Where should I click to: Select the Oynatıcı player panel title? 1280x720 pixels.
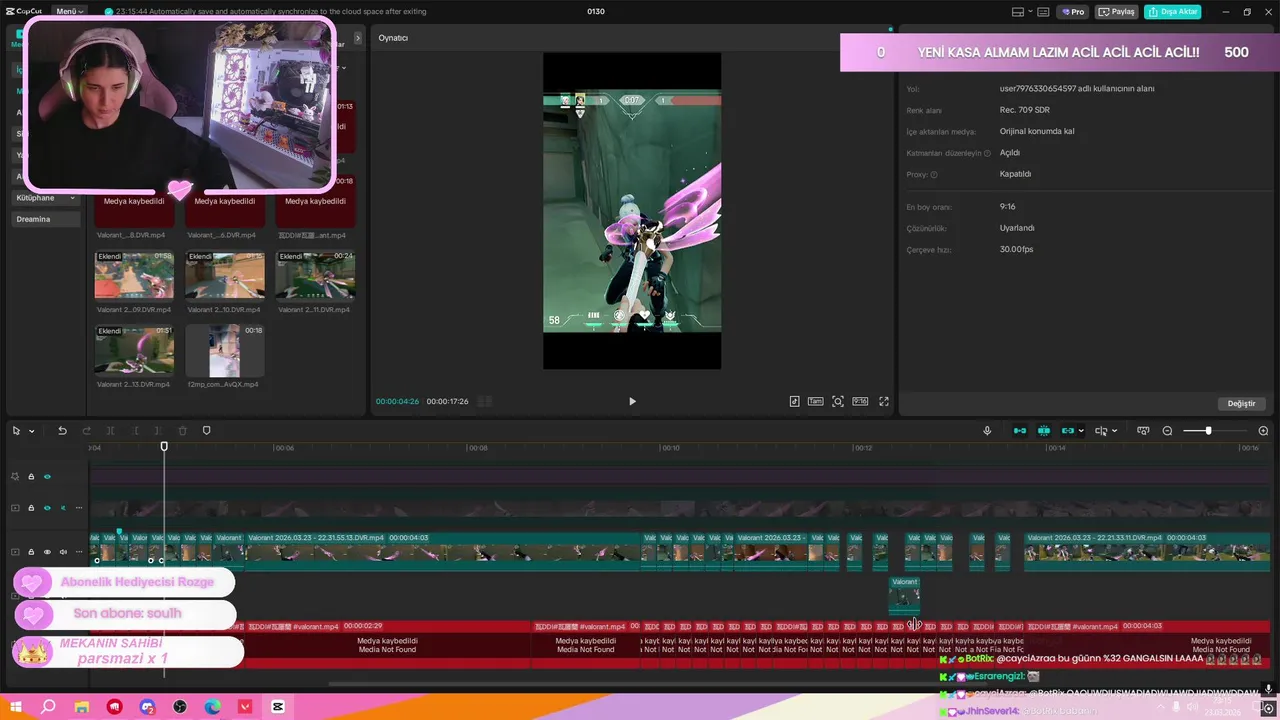click(393, 38)
